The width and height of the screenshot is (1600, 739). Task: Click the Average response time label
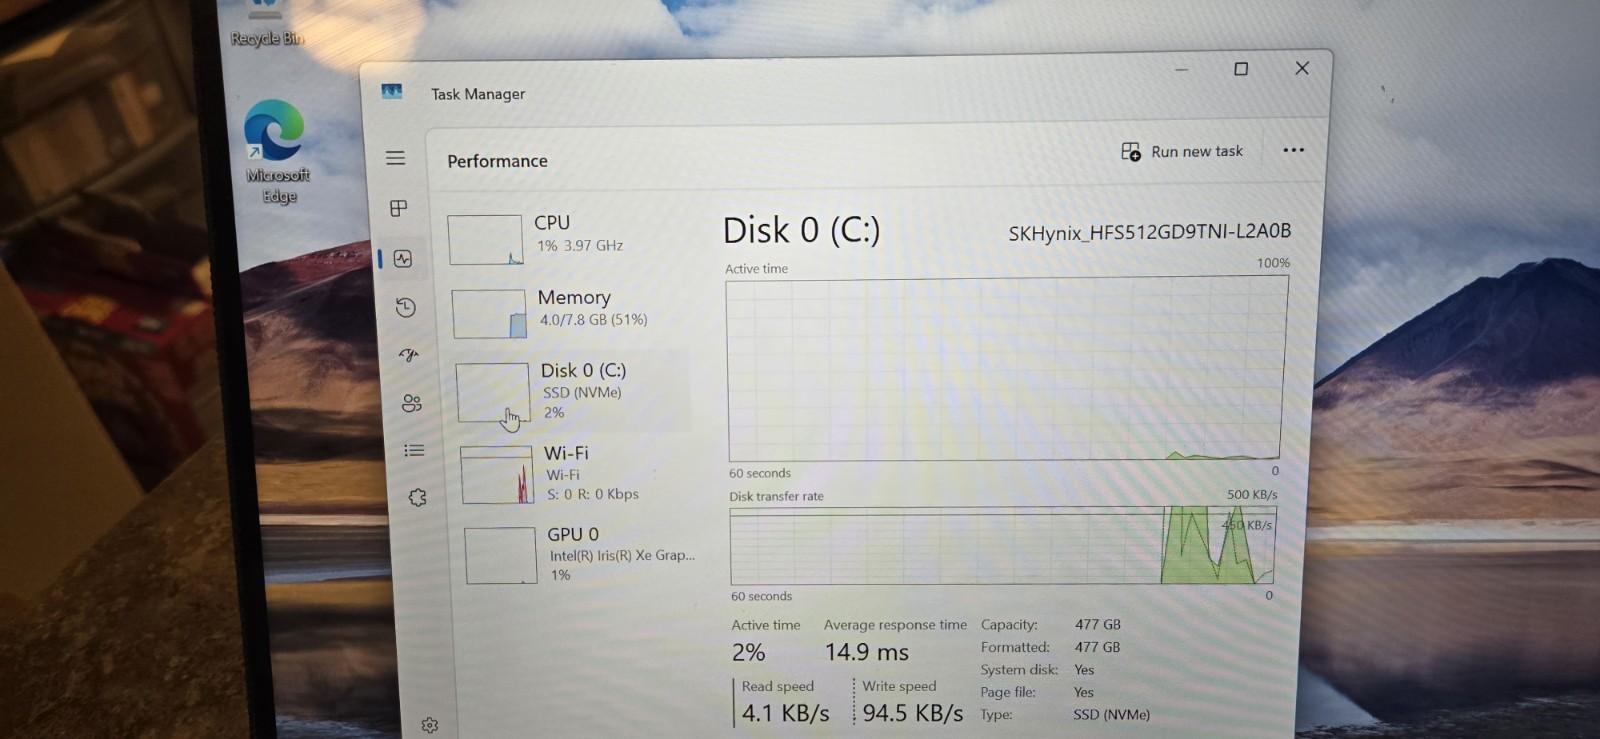(x=895, y=625)
